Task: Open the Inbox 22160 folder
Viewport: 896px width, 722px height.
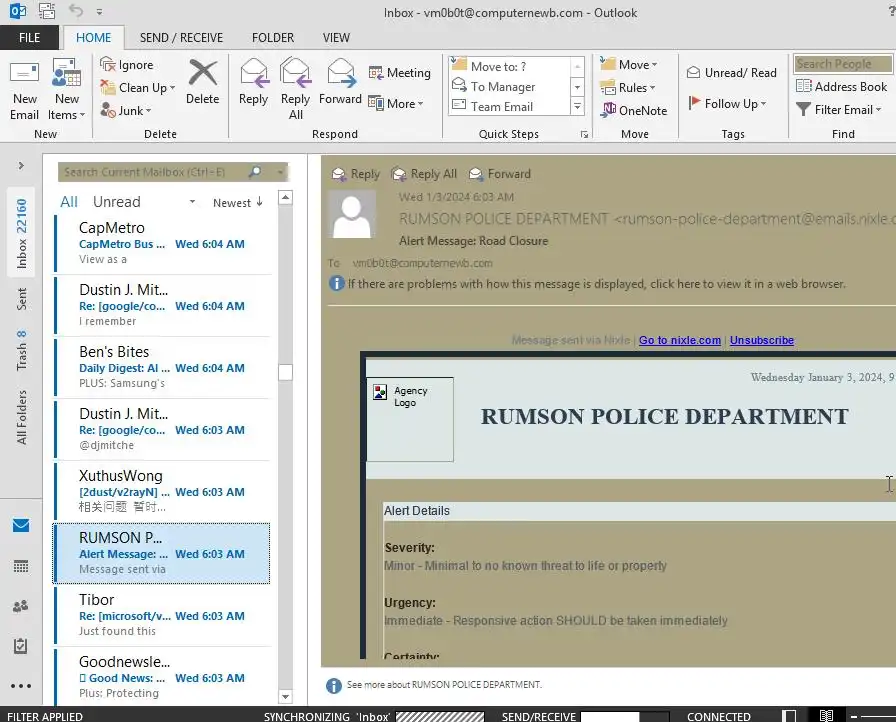Action: click(x=21, y=232)
